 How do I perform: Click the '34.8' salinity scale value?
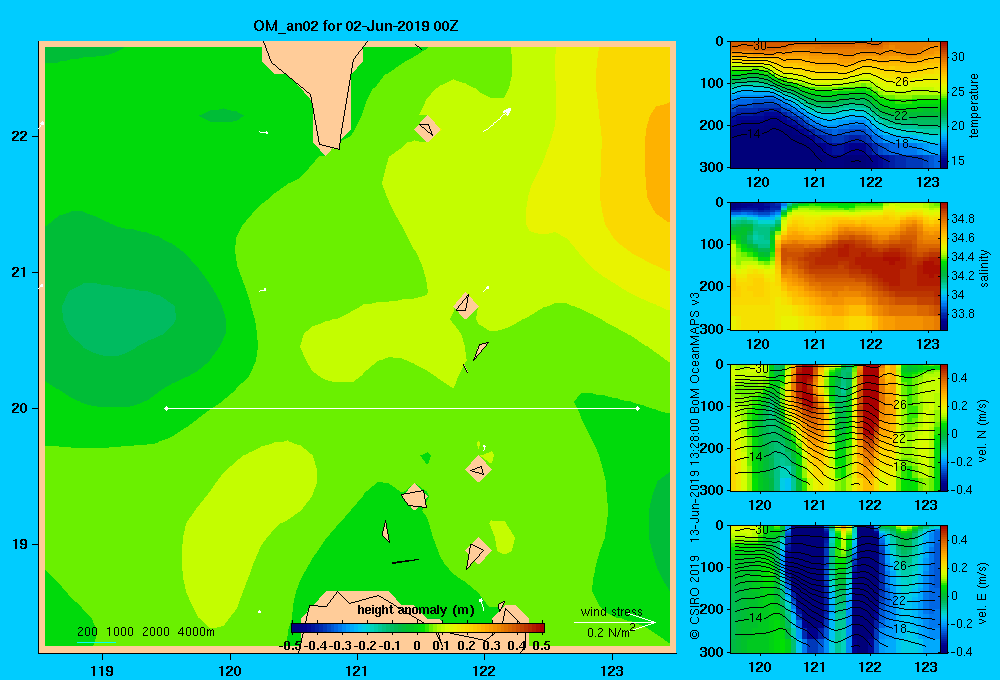[962, 219]
